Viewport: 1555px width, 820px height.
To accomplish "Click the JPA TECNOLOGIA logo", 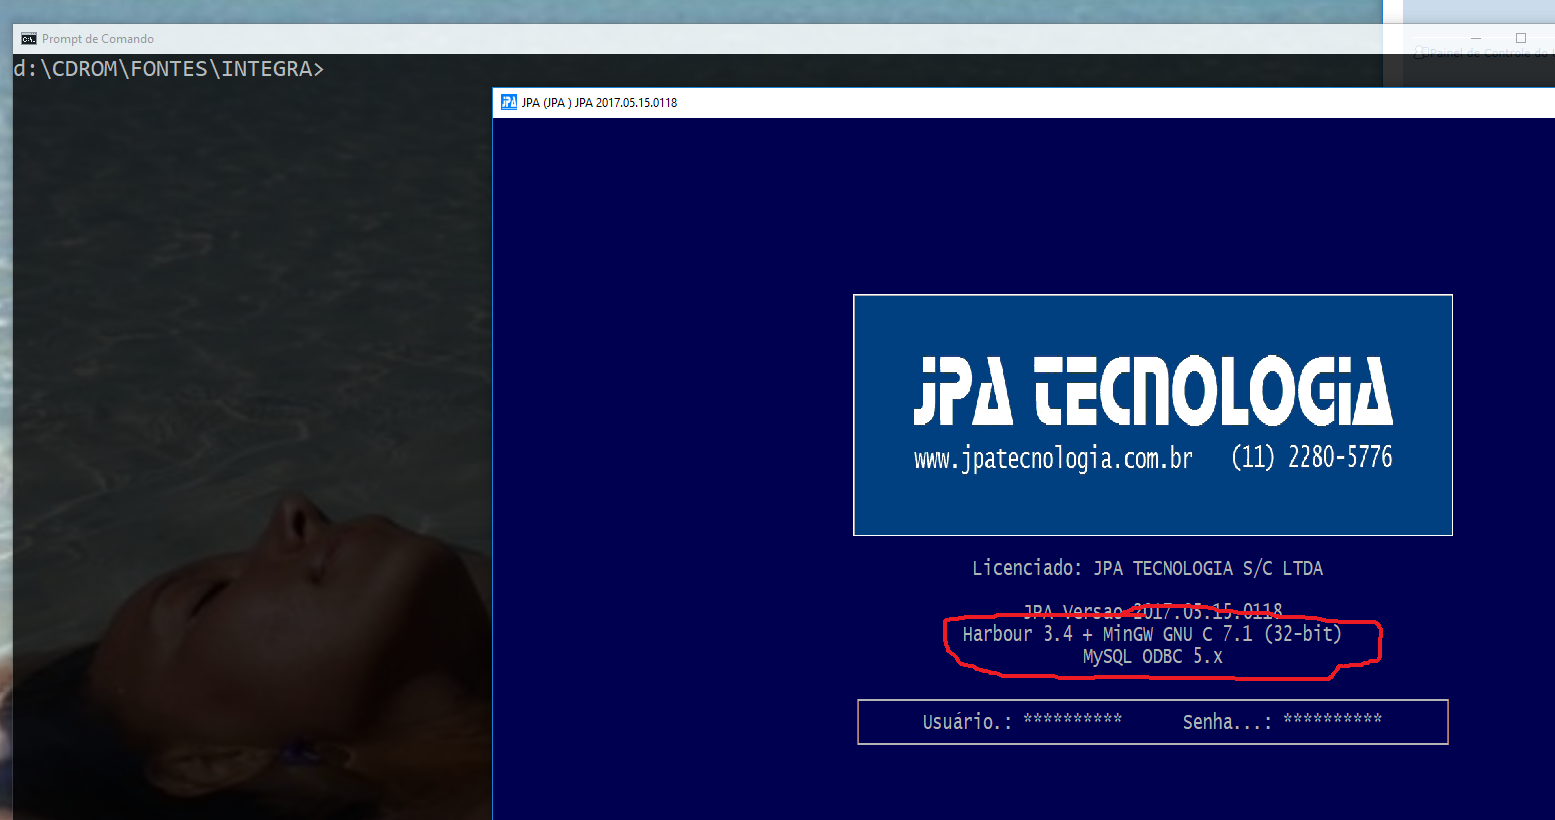I will tap(1153, 390).
